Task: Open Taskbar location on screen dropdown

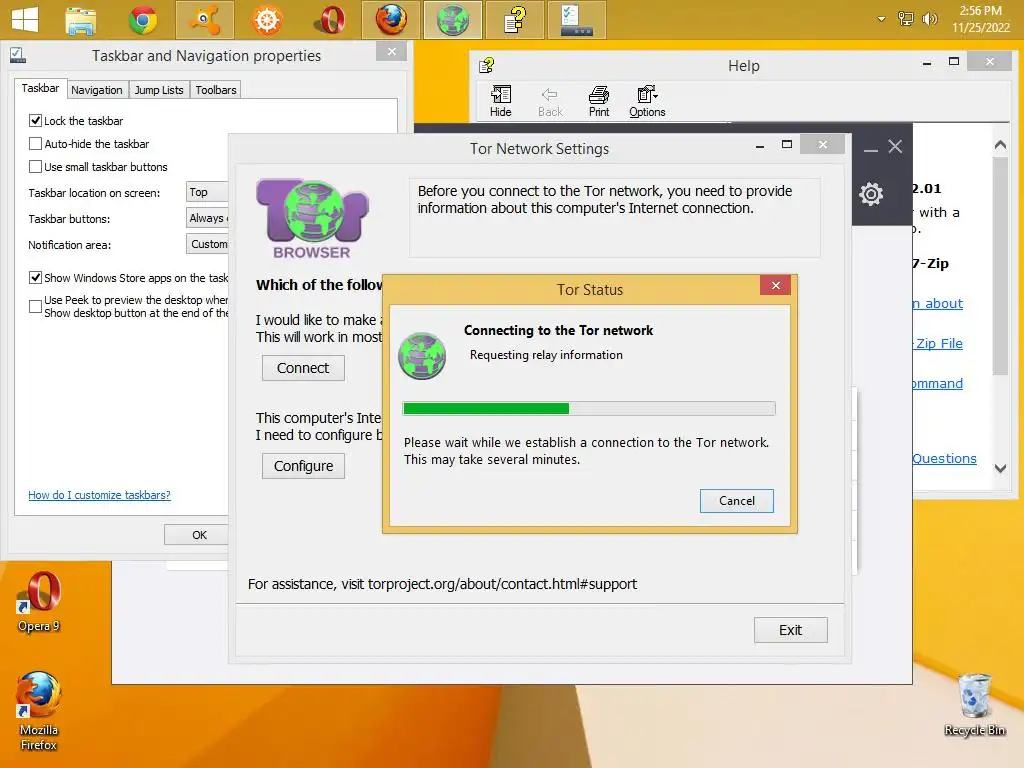Action: pyautogui.click(x=207, y=192)
